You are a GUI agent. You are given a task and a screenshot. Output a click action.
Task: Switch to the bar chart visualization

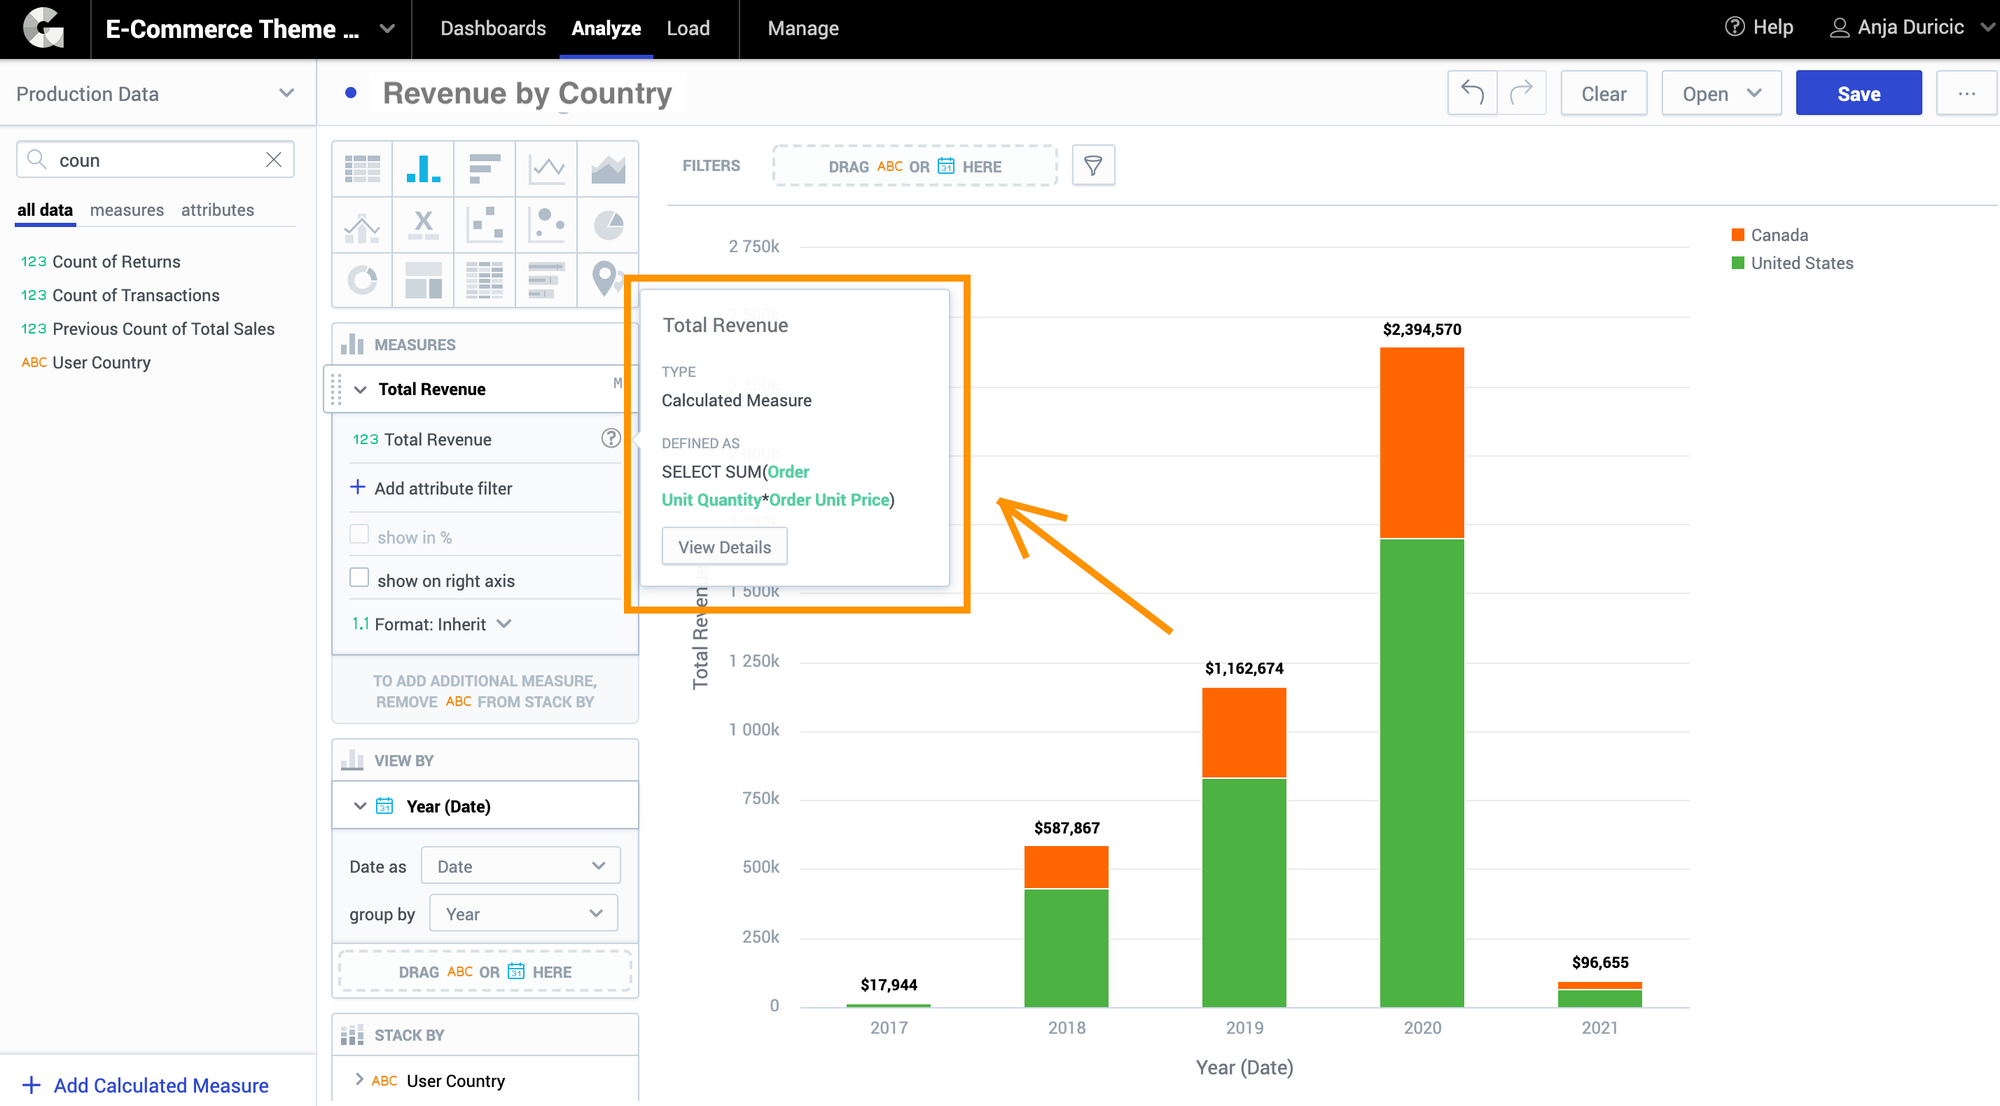click(x=423, y=168)
